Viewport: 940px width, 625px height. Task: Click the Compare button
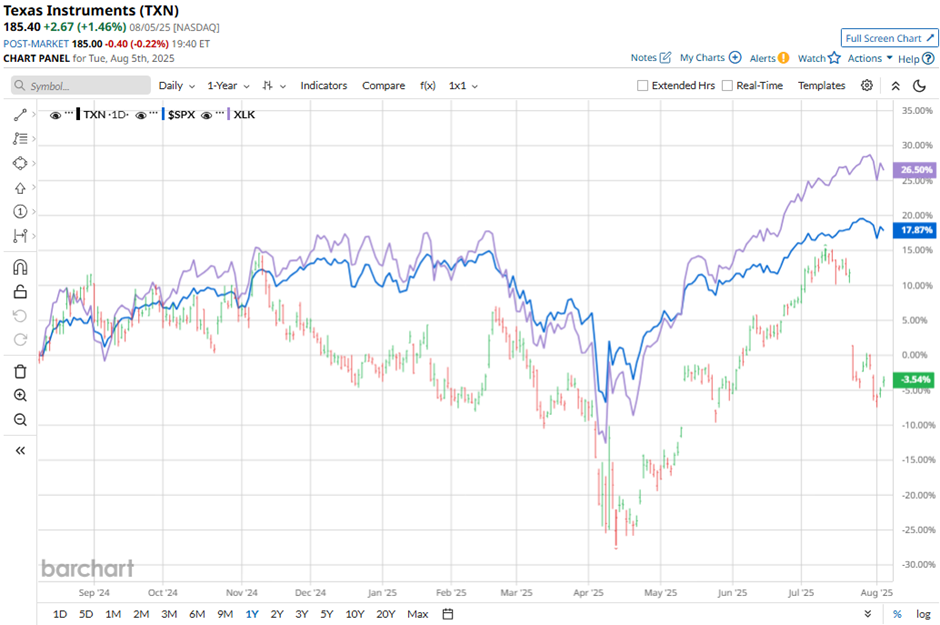384,86
